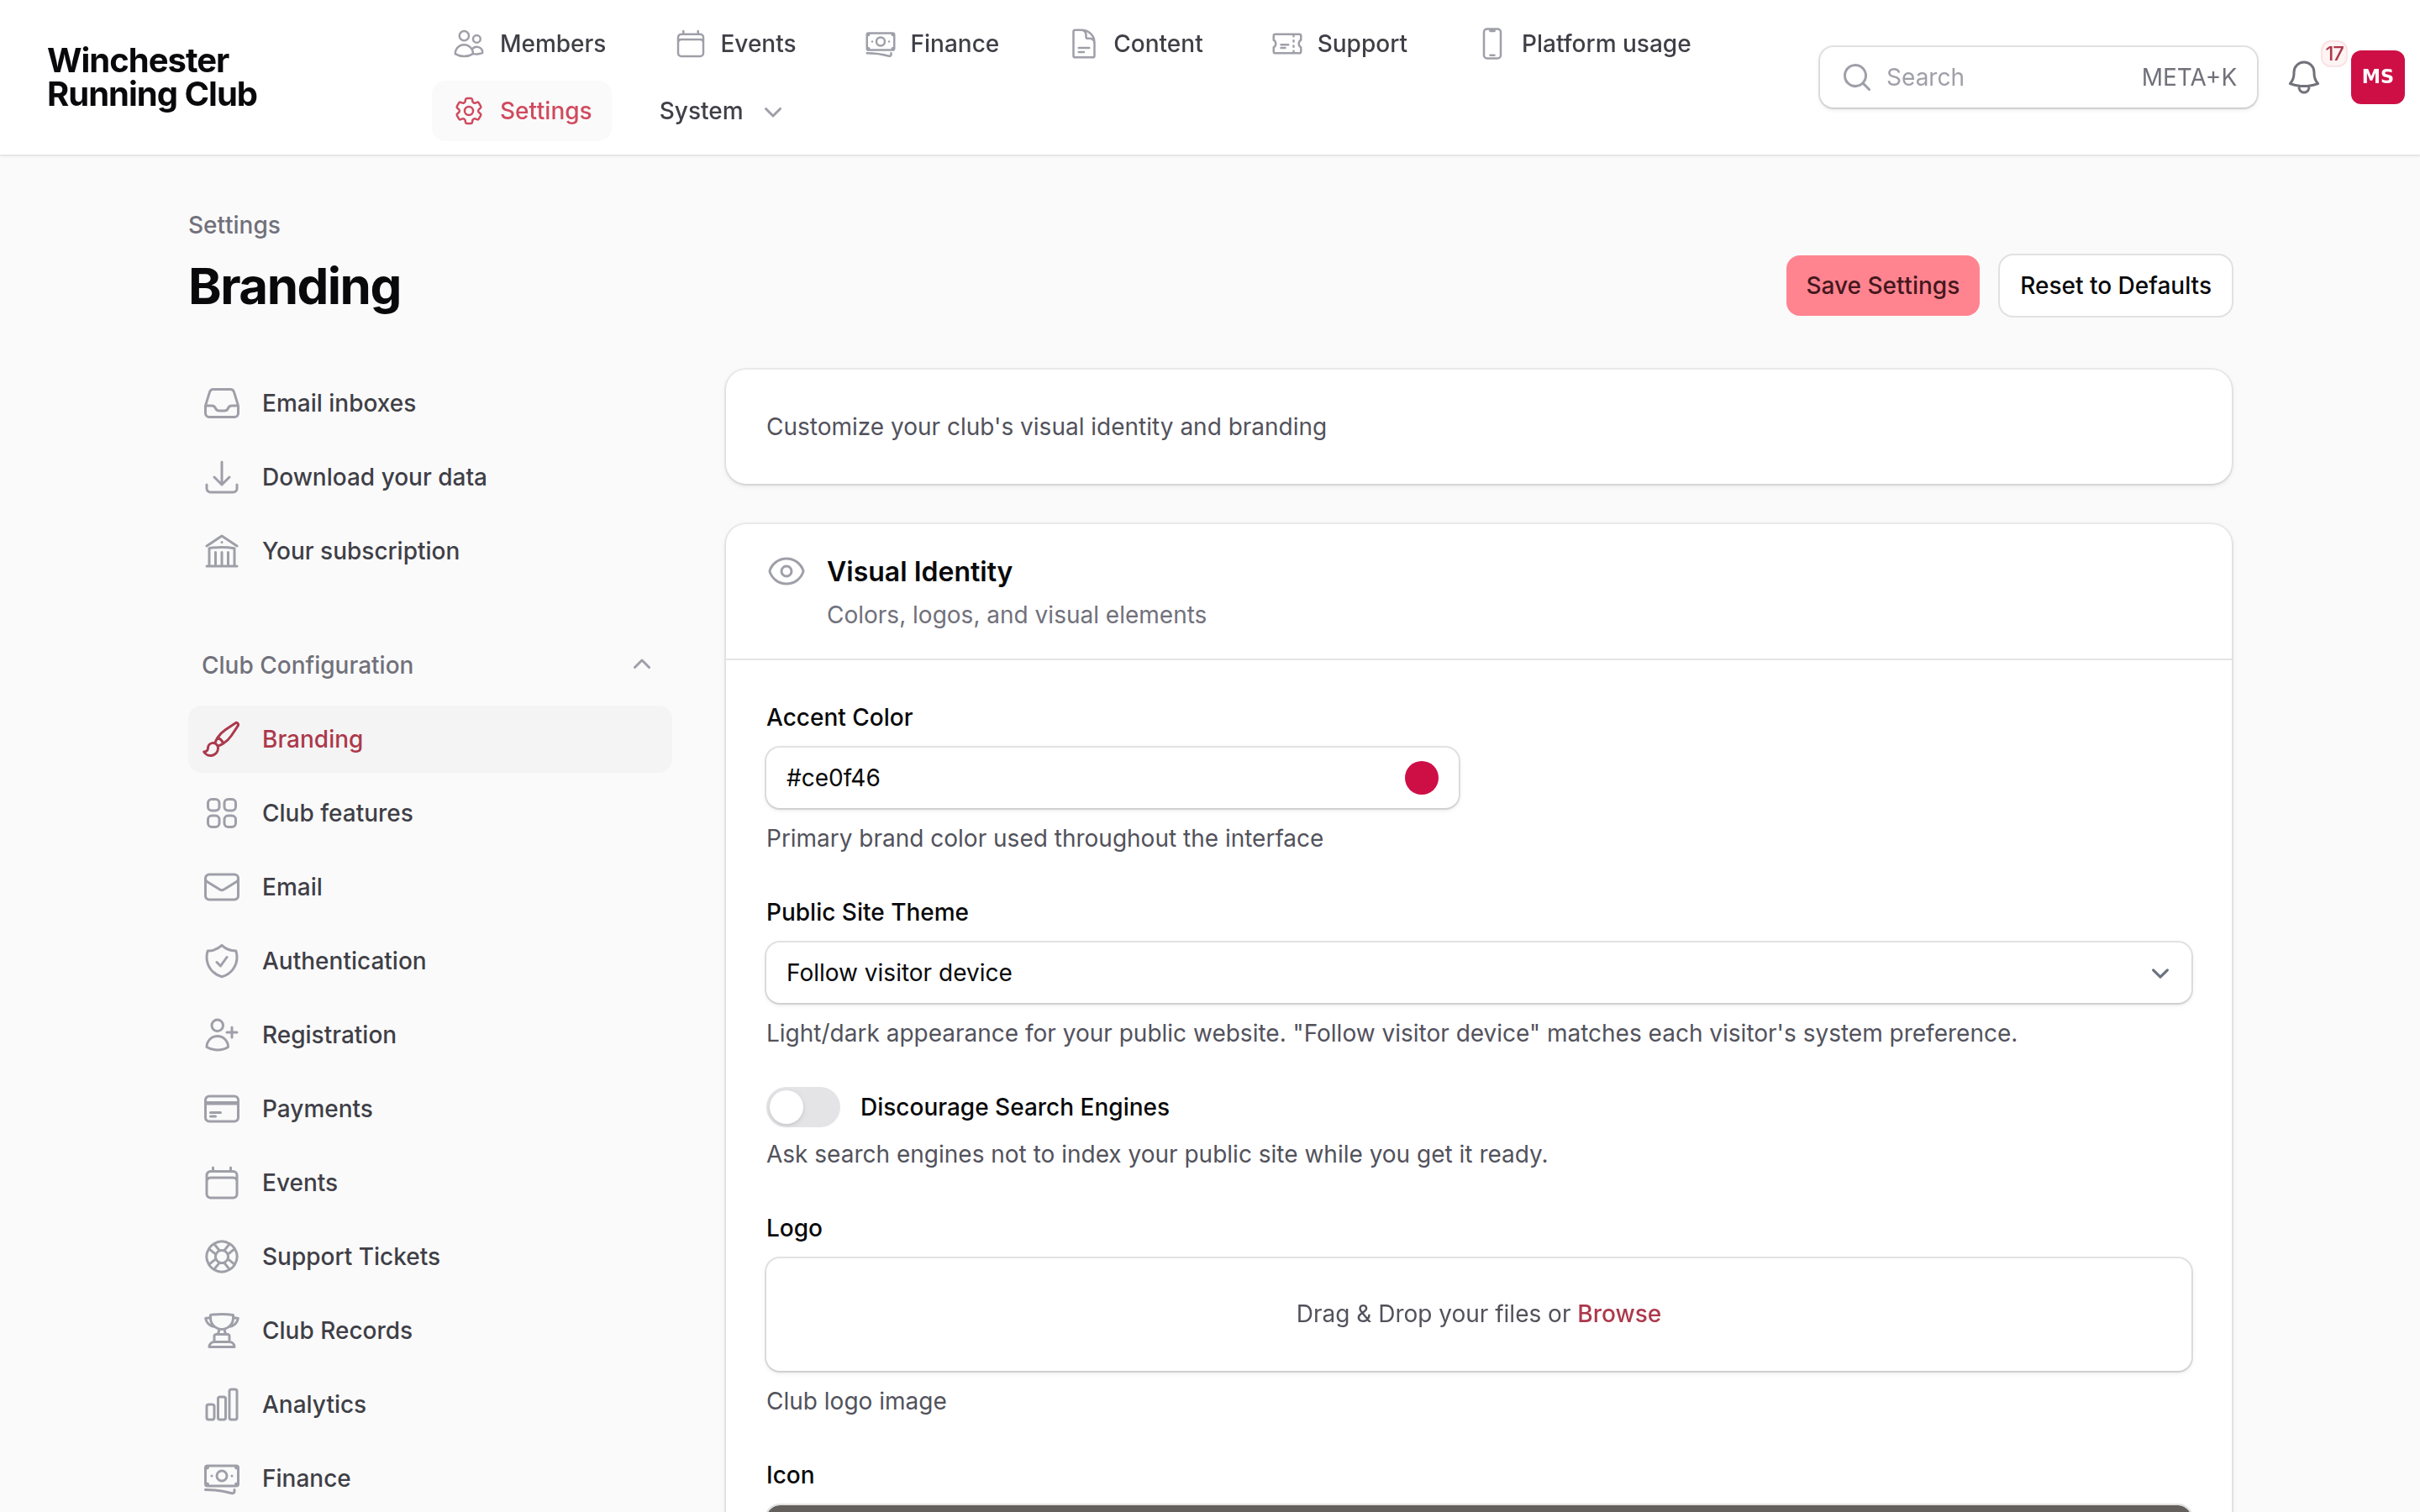Click the Winchester Running Club title
This screenshot has width=2420, height=1512.
tap(152, 77)
